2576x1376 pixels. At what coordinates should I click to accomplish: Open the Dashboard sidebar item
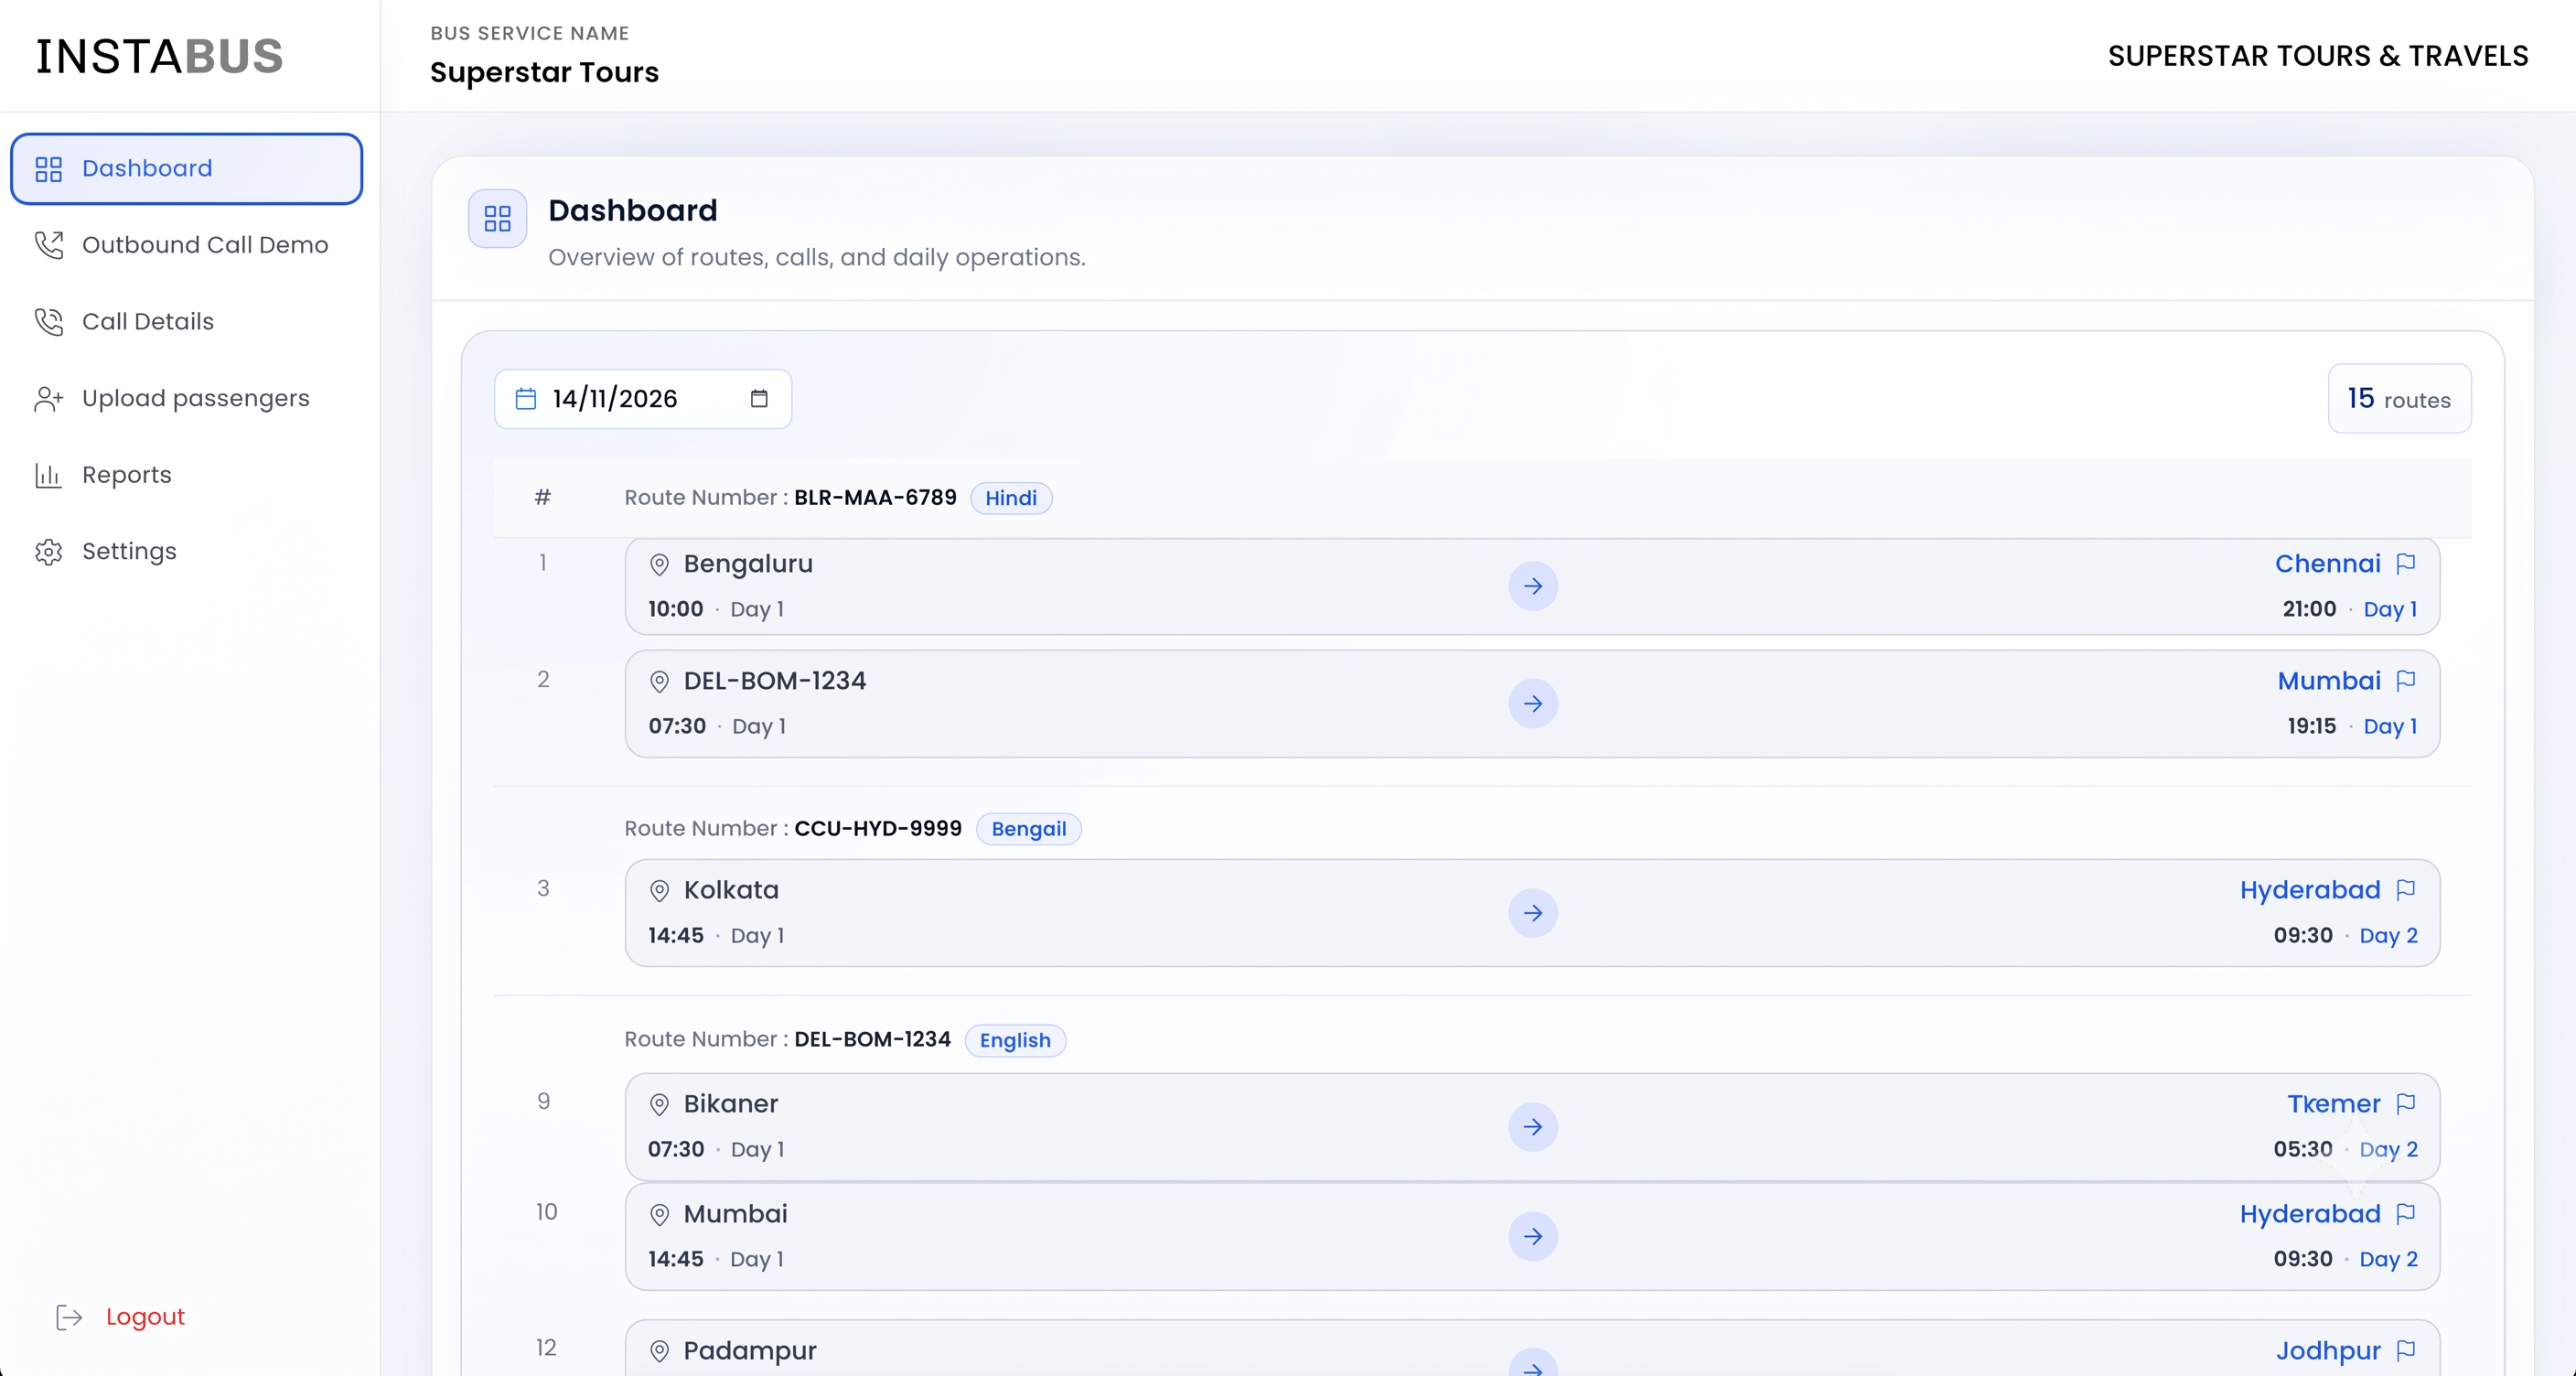[x=186, y=168]
